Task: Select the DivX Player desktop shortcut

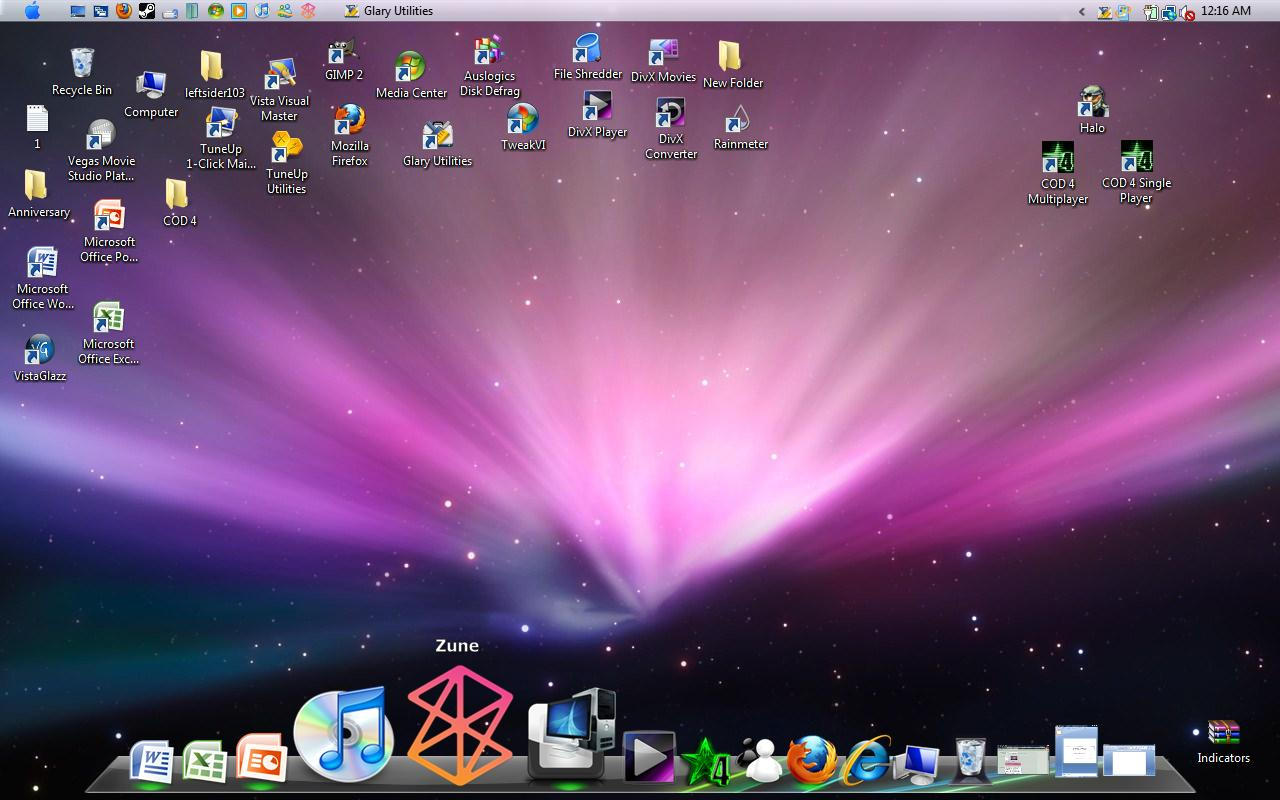Action: [x=597, y=114]
